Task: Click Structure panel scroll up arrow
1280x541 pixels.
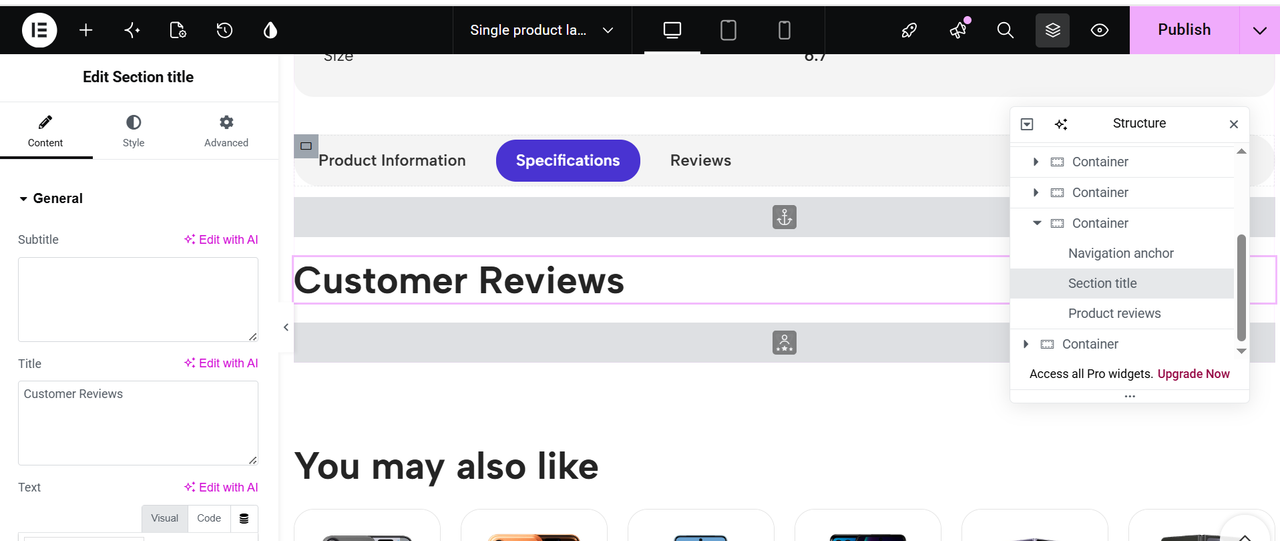Action: [1242, 152]
